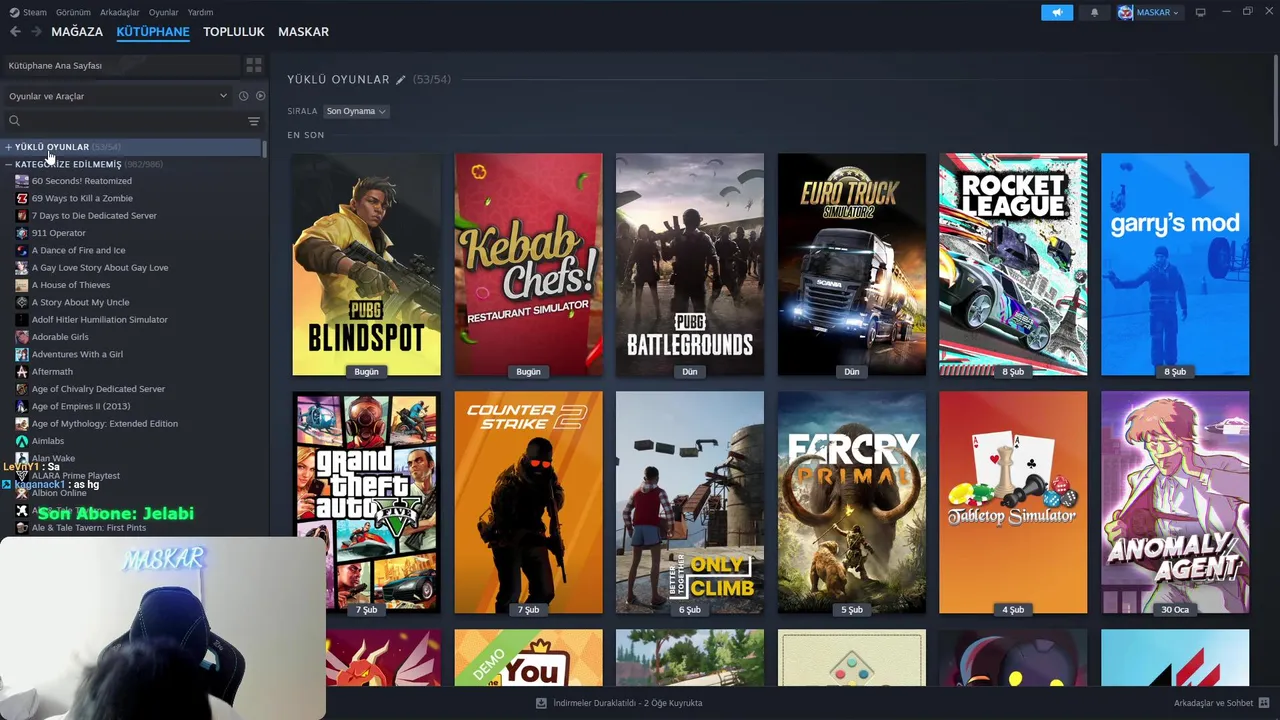Go to the KÜTÜPHANE tab
Viewport: 1280px width, 720px height.
(153, 32)
